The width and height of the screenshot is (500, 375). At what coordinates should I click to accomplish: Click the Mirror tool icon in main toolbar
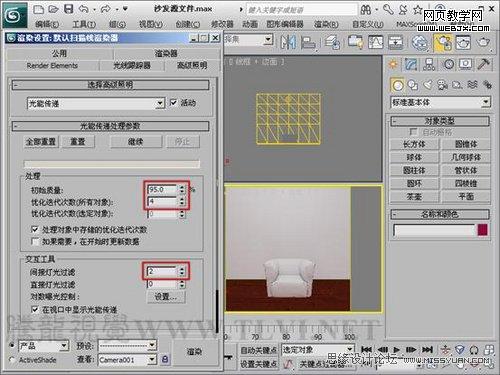[288, 42]
